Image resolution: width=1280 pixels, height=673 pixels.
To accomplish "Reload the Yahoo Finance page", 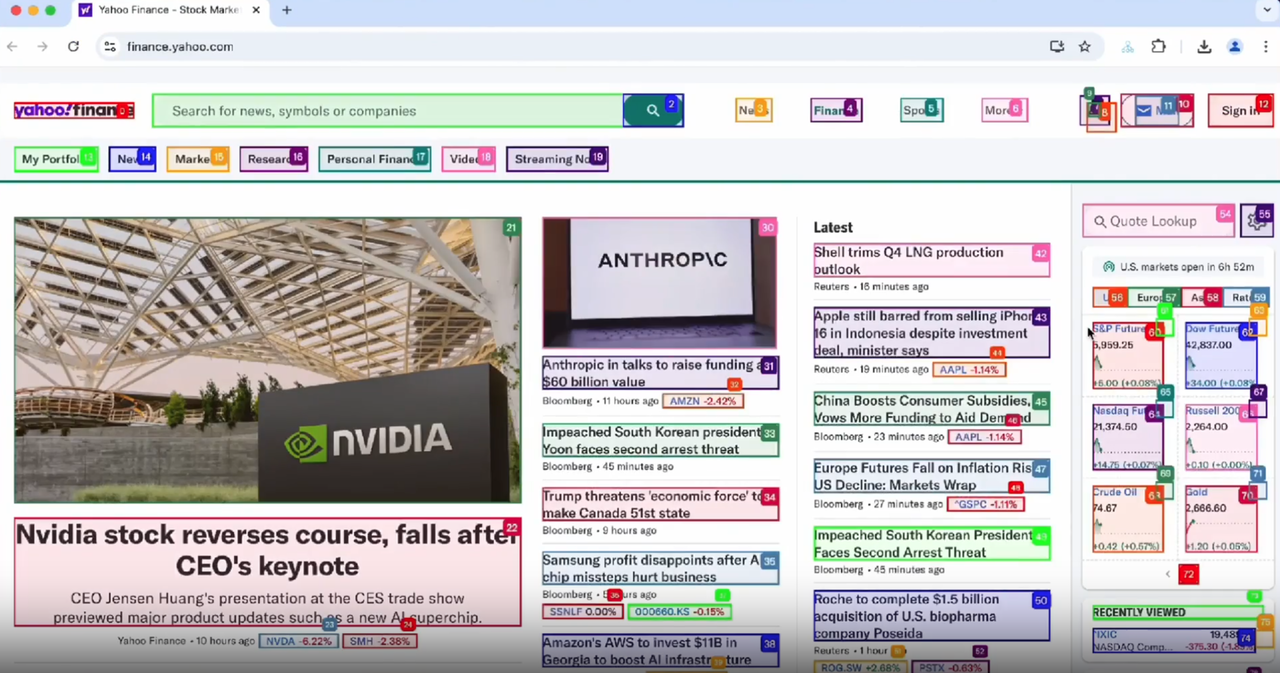I will pyautogui.click(x=73, y=46).
